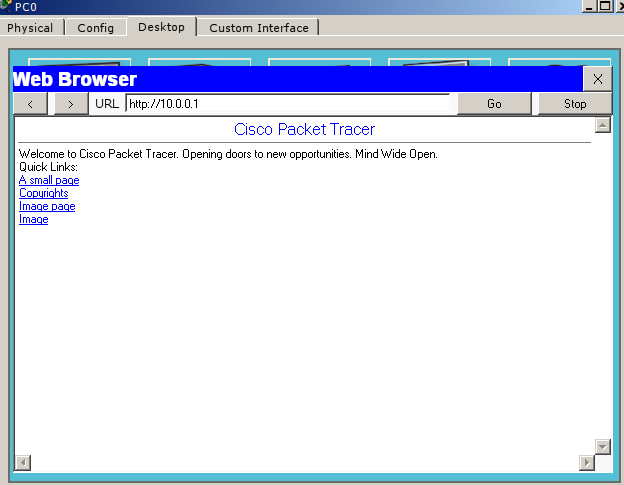The height and width of the screenshot is (485, 624).
Task: Click the scroll right arrow at bottom
Action: (587, 463)
